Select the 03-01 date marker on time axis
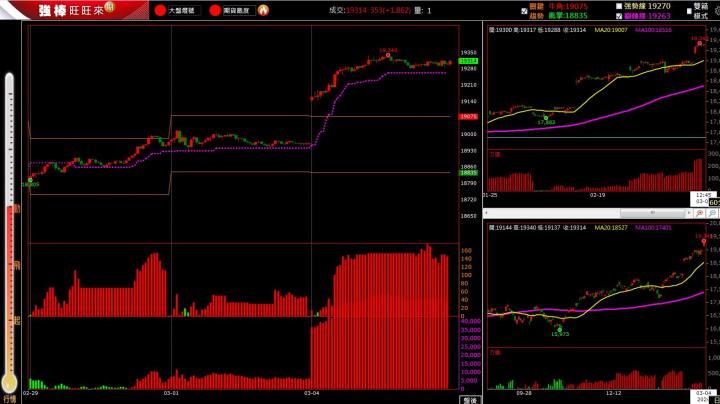 pos(170,394)
